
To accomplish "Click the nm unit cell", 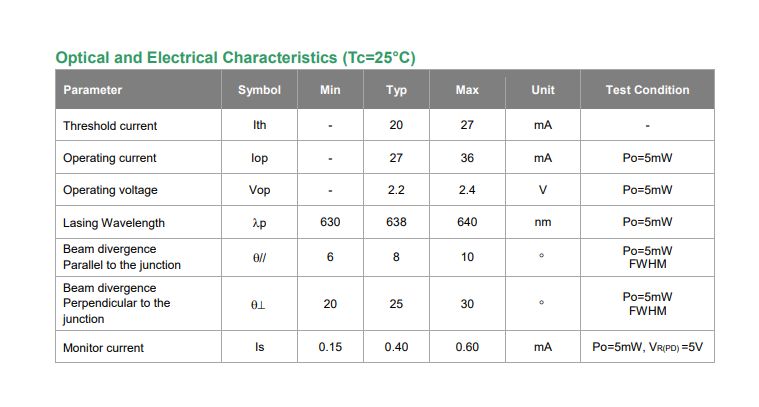I will 543,223.
